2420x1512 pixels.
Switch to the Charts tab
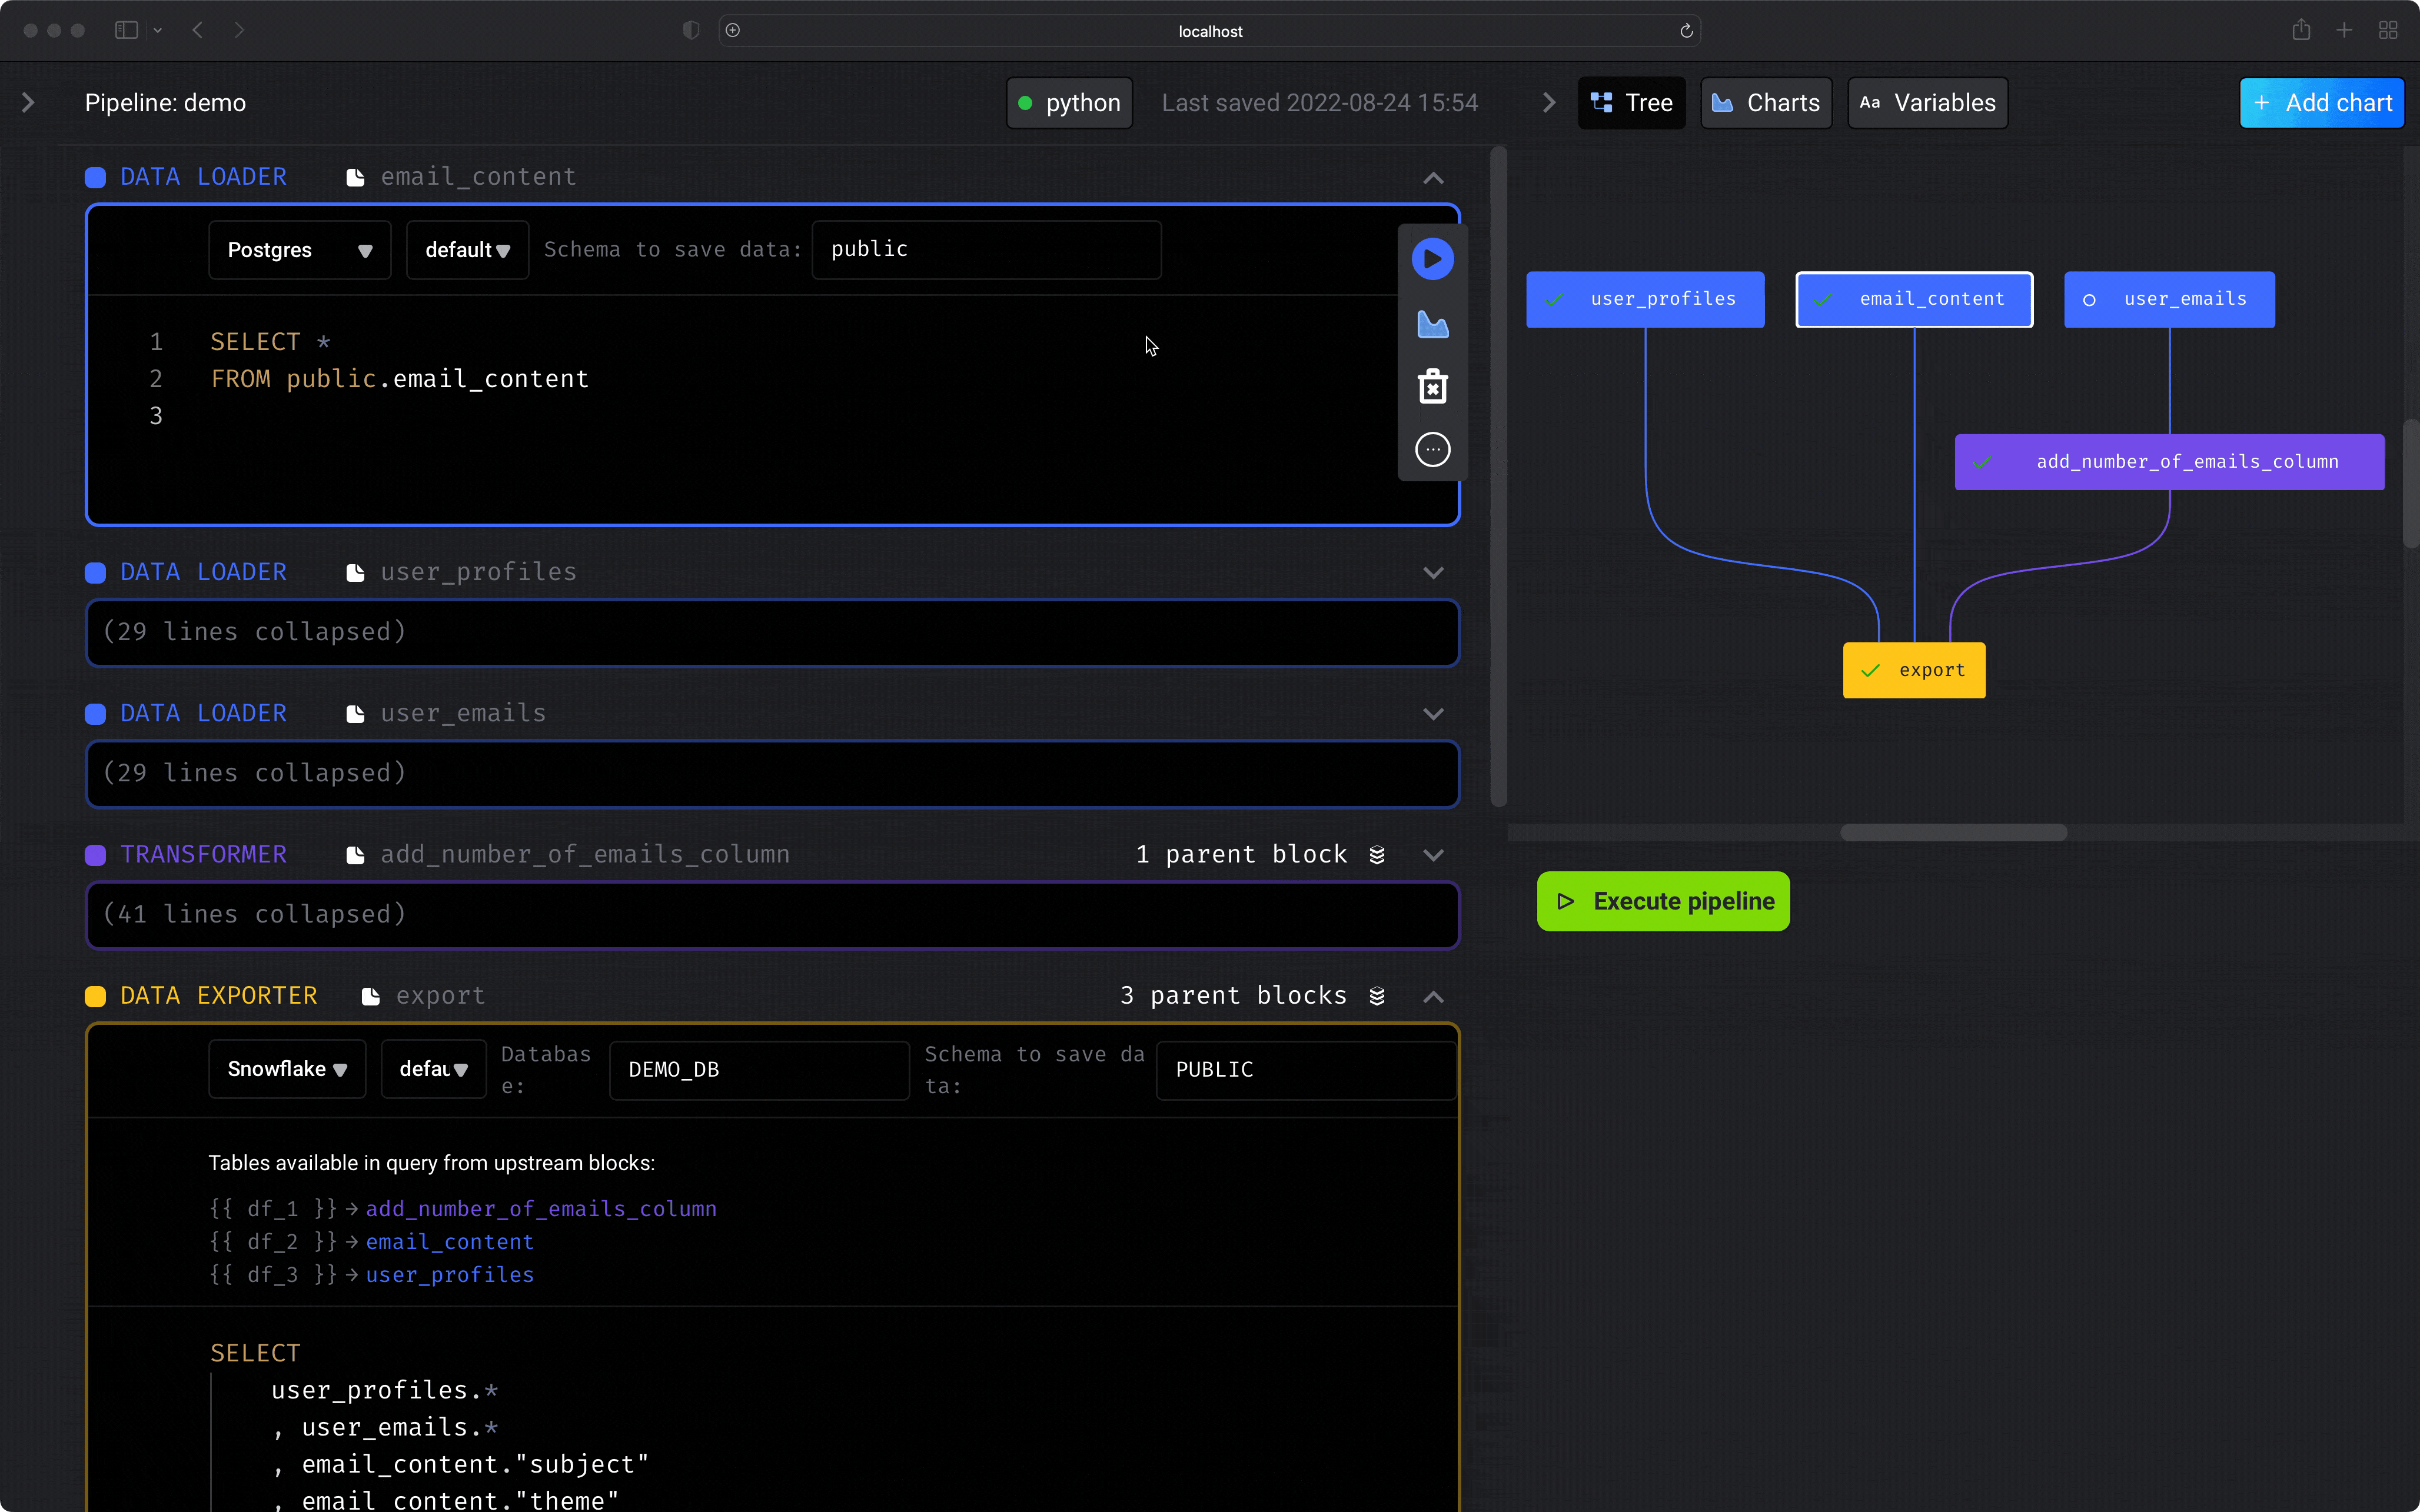[x=1766, y=103]
